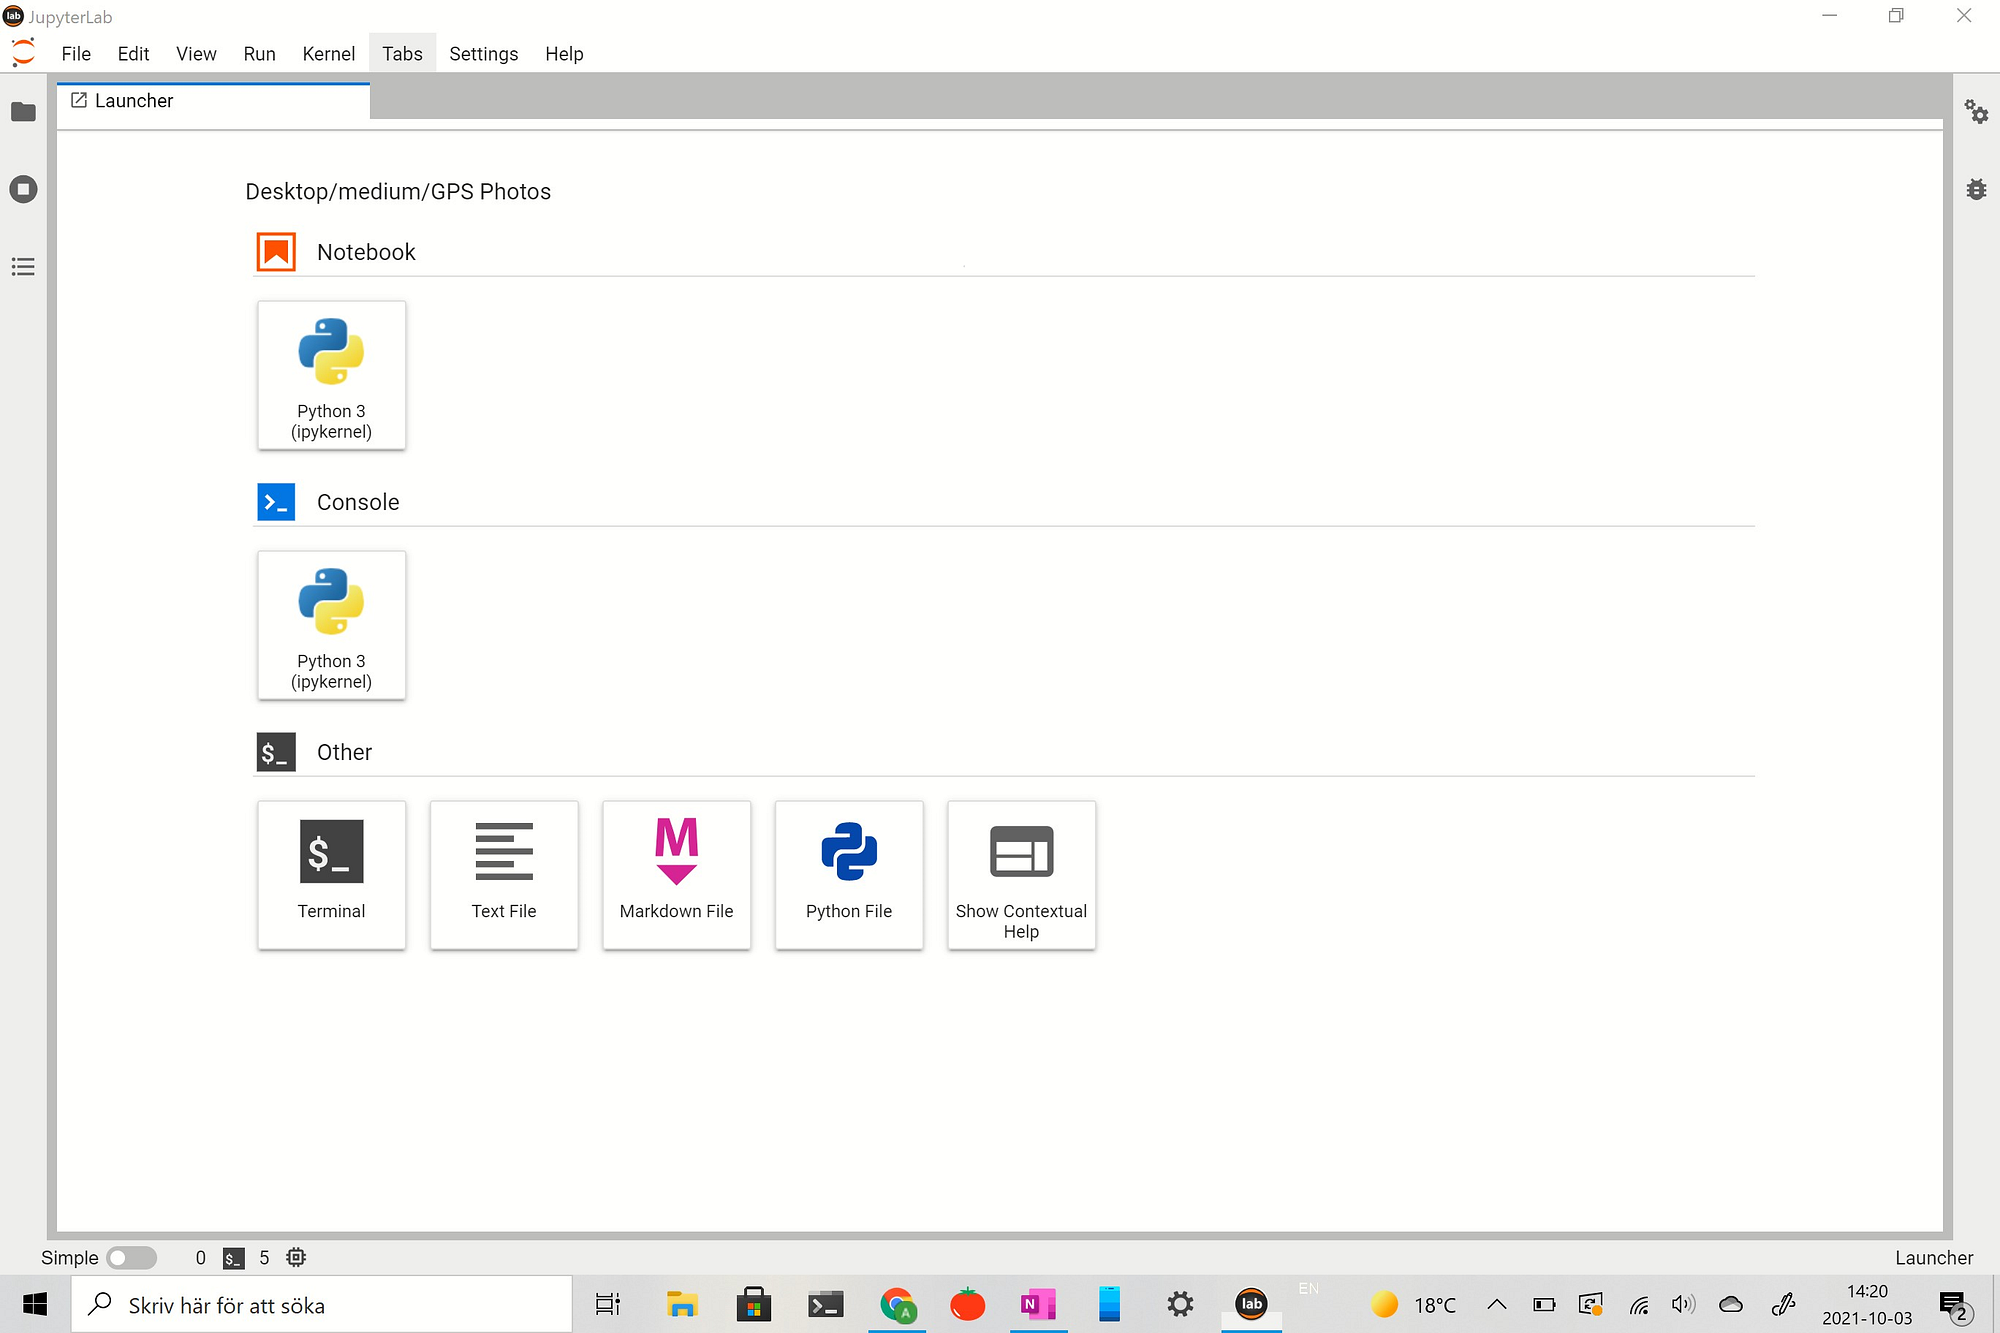Launch Python 3 notebook from Notebook section
Viewport: 2000px width, 1333px height.
pyautogui.click(x=331, y=375)
